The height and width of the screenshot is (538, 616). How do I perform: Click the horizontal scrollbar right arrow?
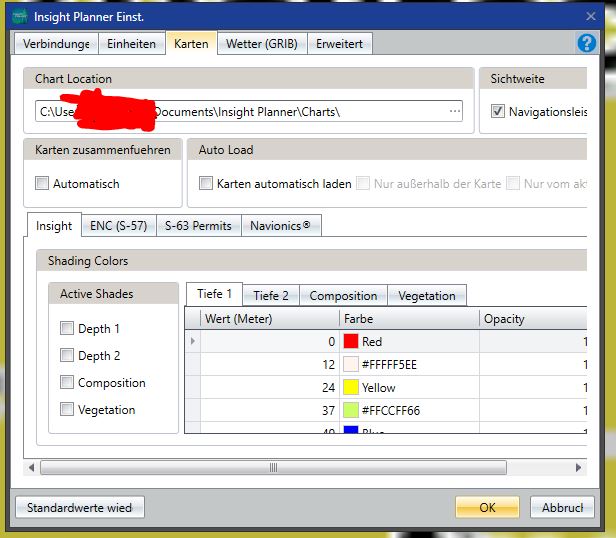point(578,468)
